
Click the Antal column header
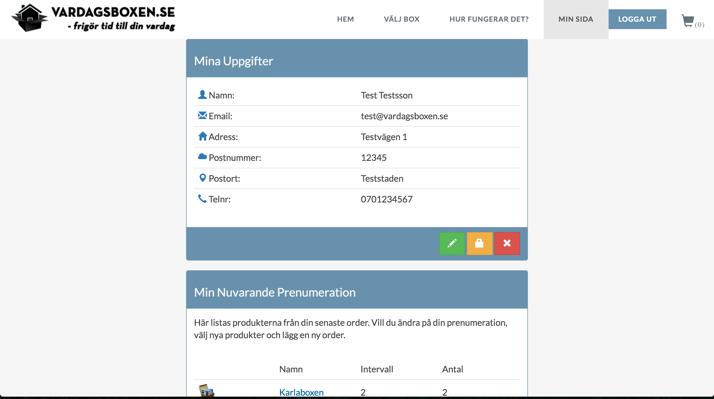click(x=452, y=369)
